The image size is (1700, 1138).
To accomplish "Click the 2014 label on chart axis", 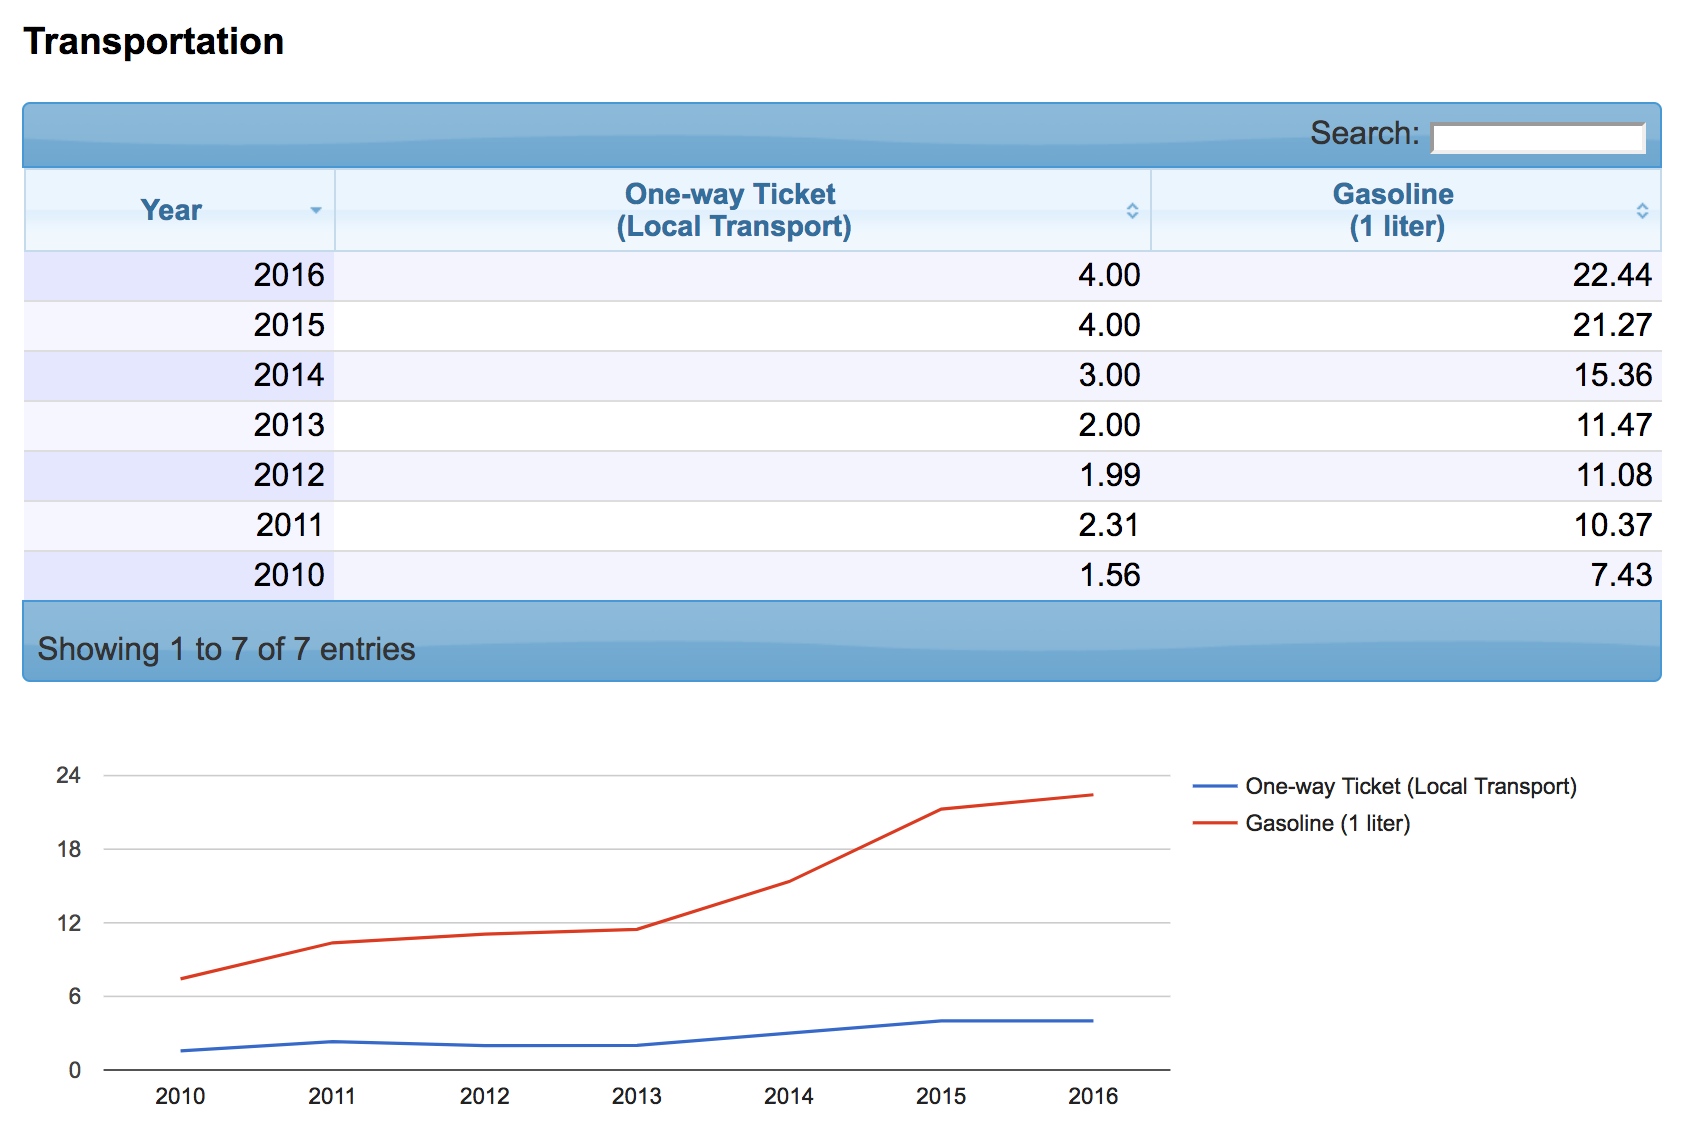I will point(788,1096).
